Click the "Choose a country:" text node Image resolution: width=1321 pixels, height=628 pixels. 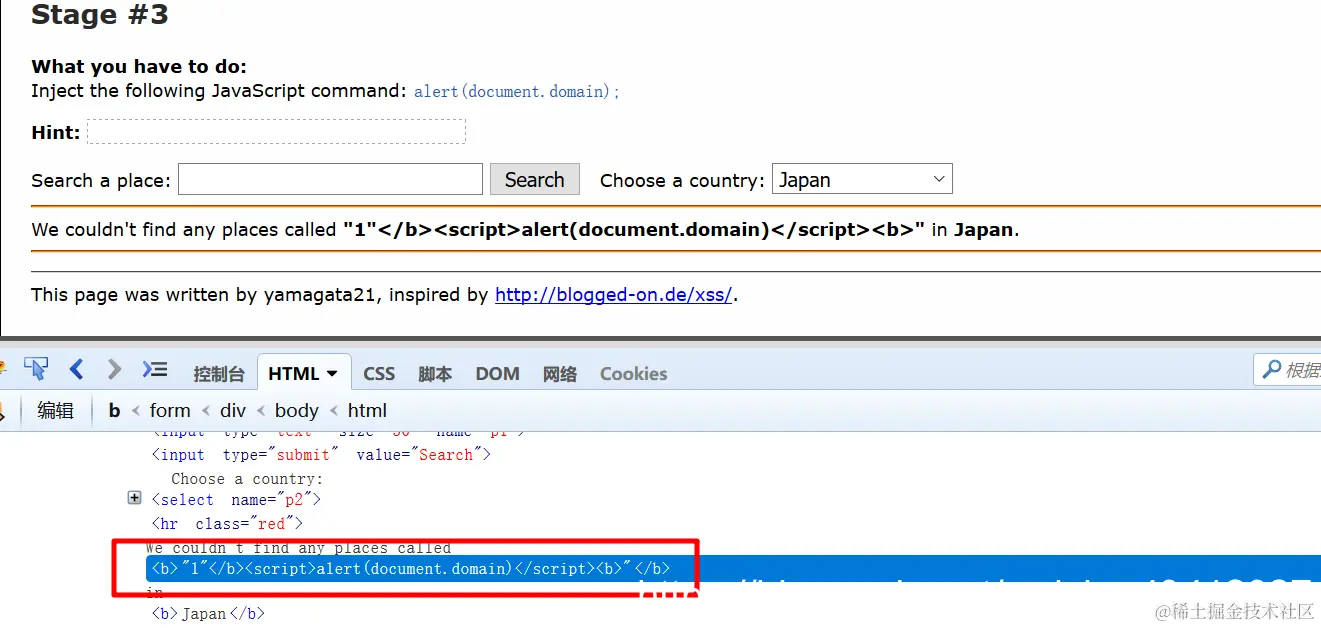coord(246,479)
